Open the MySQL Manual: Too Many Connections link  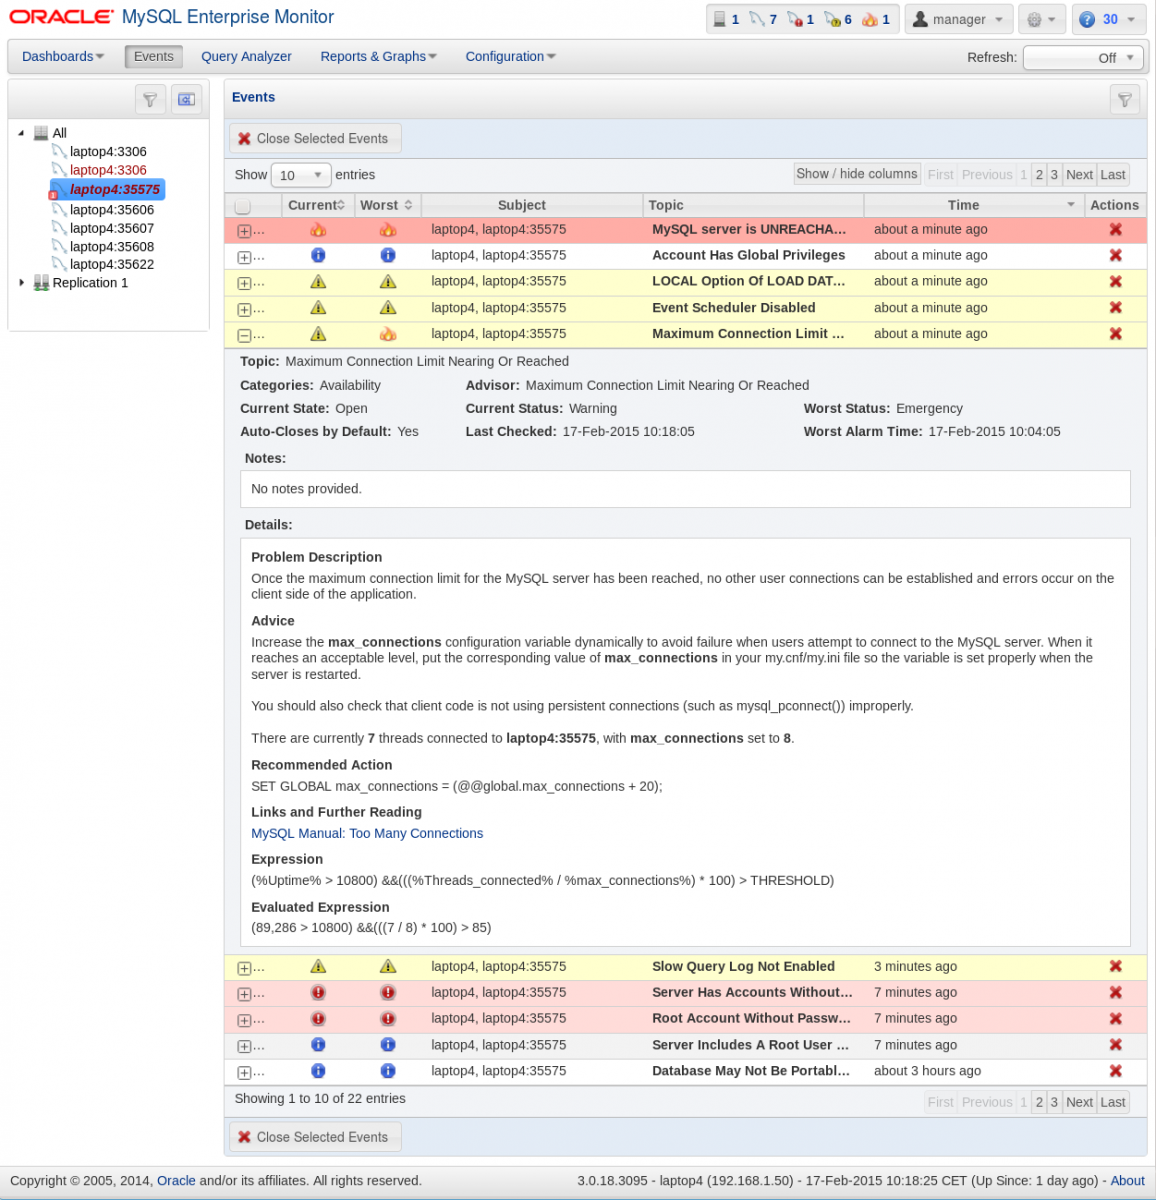pyautogui.click(x=367, y=833)
